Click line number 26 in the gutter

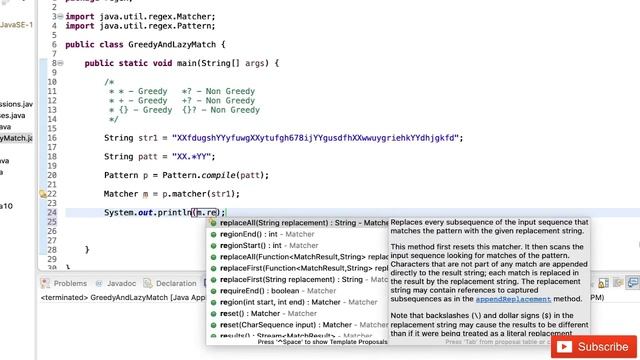(52, 231)
